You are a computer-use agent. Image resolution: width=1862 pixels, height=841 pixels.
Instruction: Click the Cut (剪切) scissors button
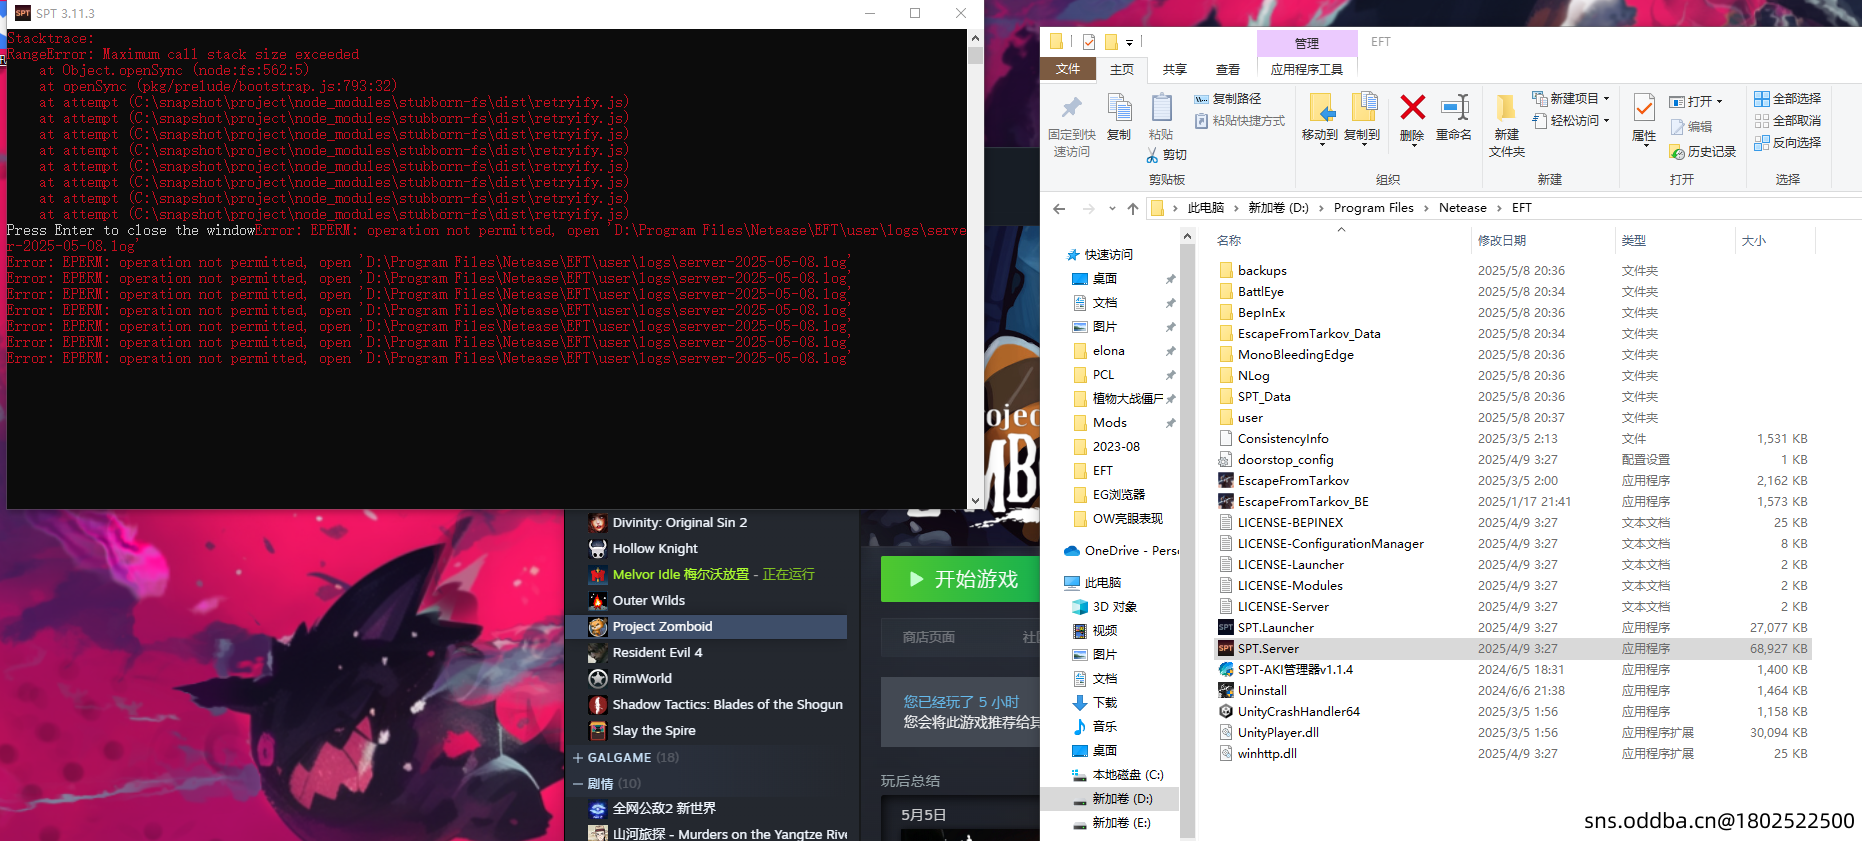pyautogui.click(x=1166, y=155)
